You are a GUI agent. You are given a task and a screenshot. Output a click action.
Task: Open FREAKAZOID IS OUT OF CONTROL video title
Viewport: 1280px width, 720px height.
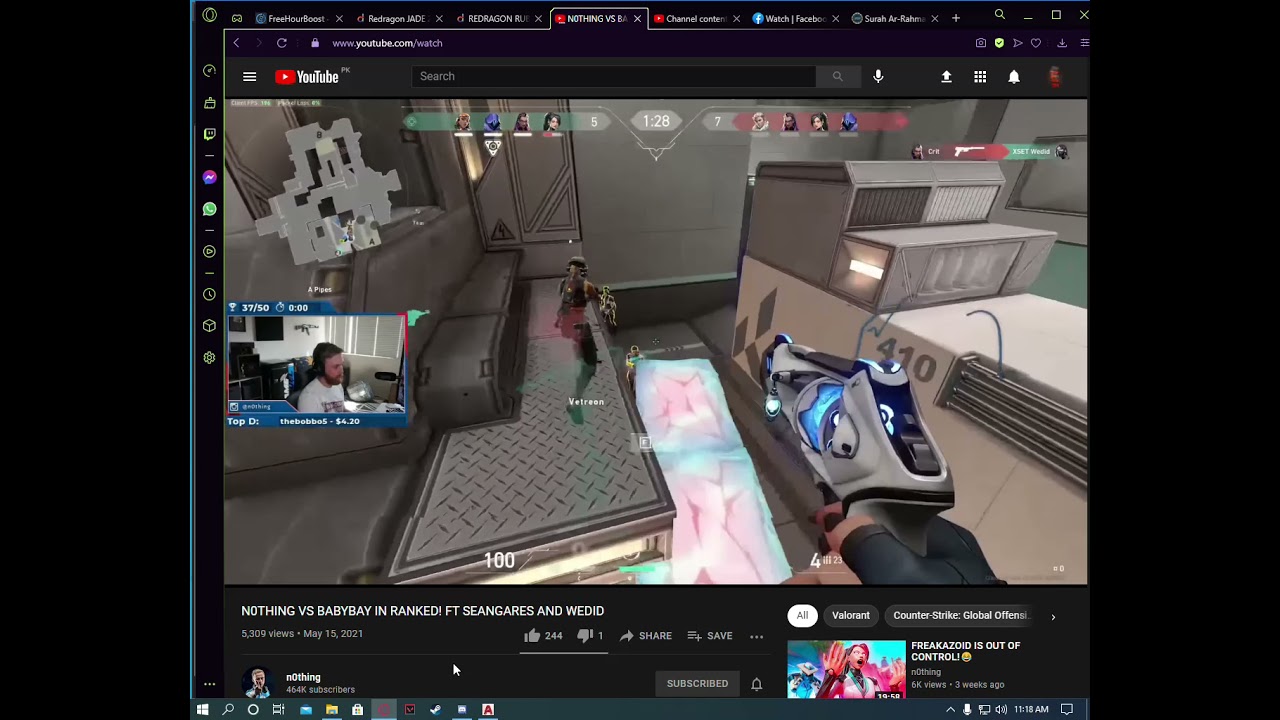(965, 651)
